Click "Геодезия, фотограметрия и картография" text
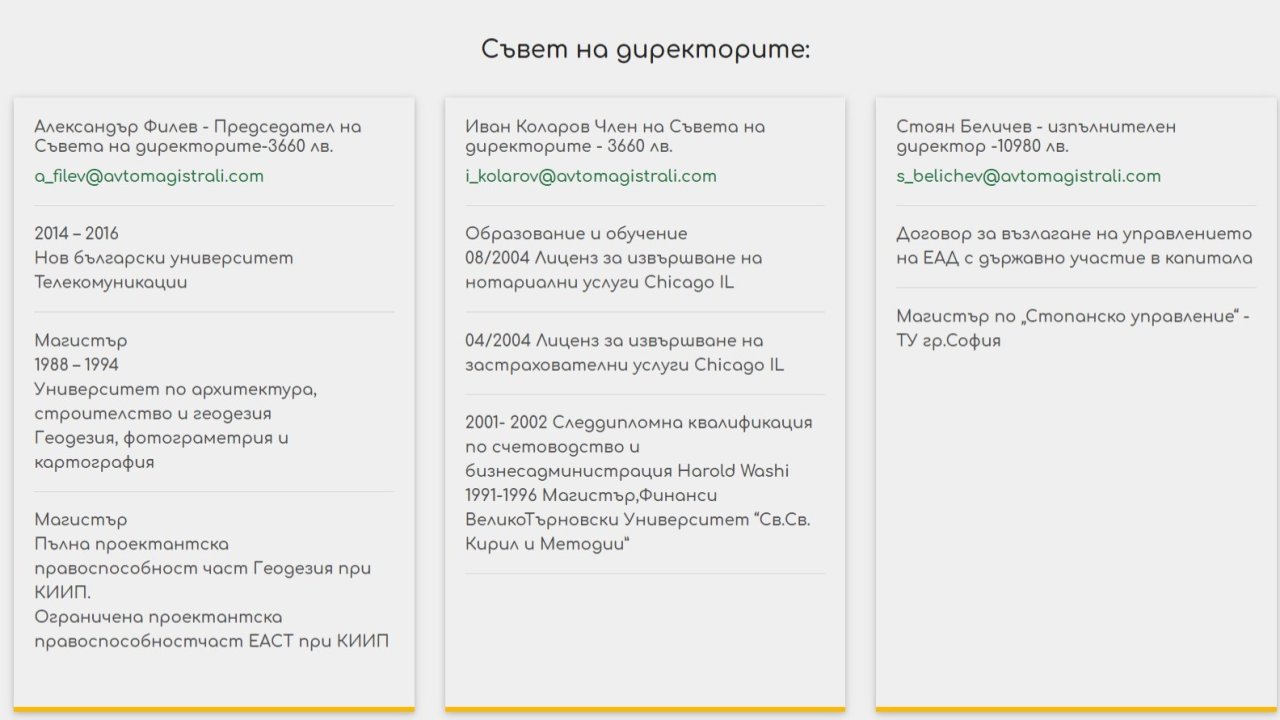The image size is (1280, 720). coord(161,450)
